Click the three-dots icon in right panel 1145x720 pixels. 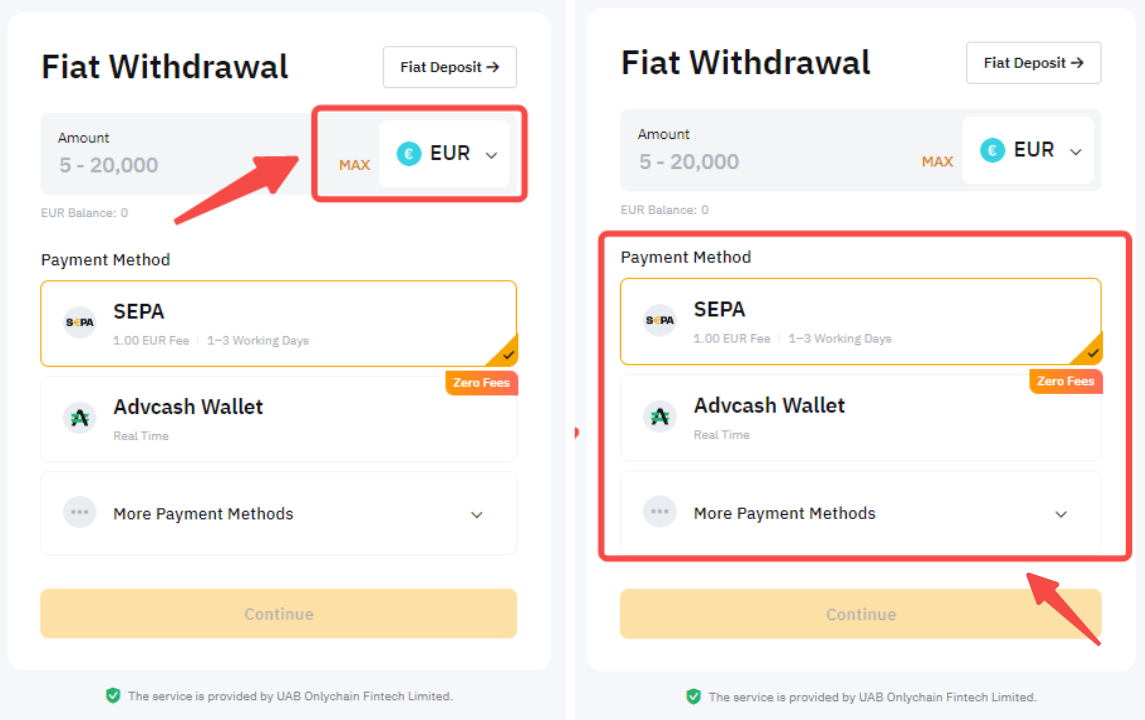point(660,512)
